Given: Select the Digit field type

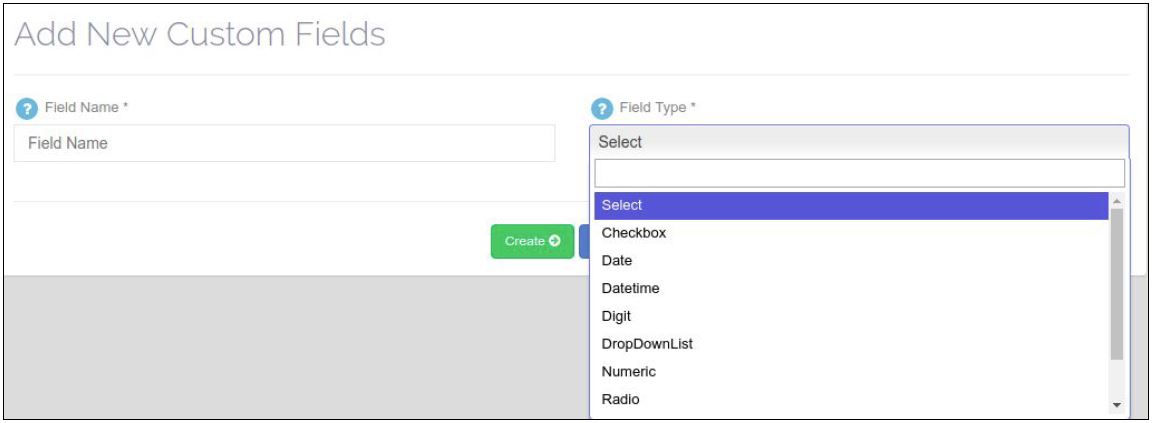Looking at the screenshot, I should pyautogui.click(x=616, y=316).
